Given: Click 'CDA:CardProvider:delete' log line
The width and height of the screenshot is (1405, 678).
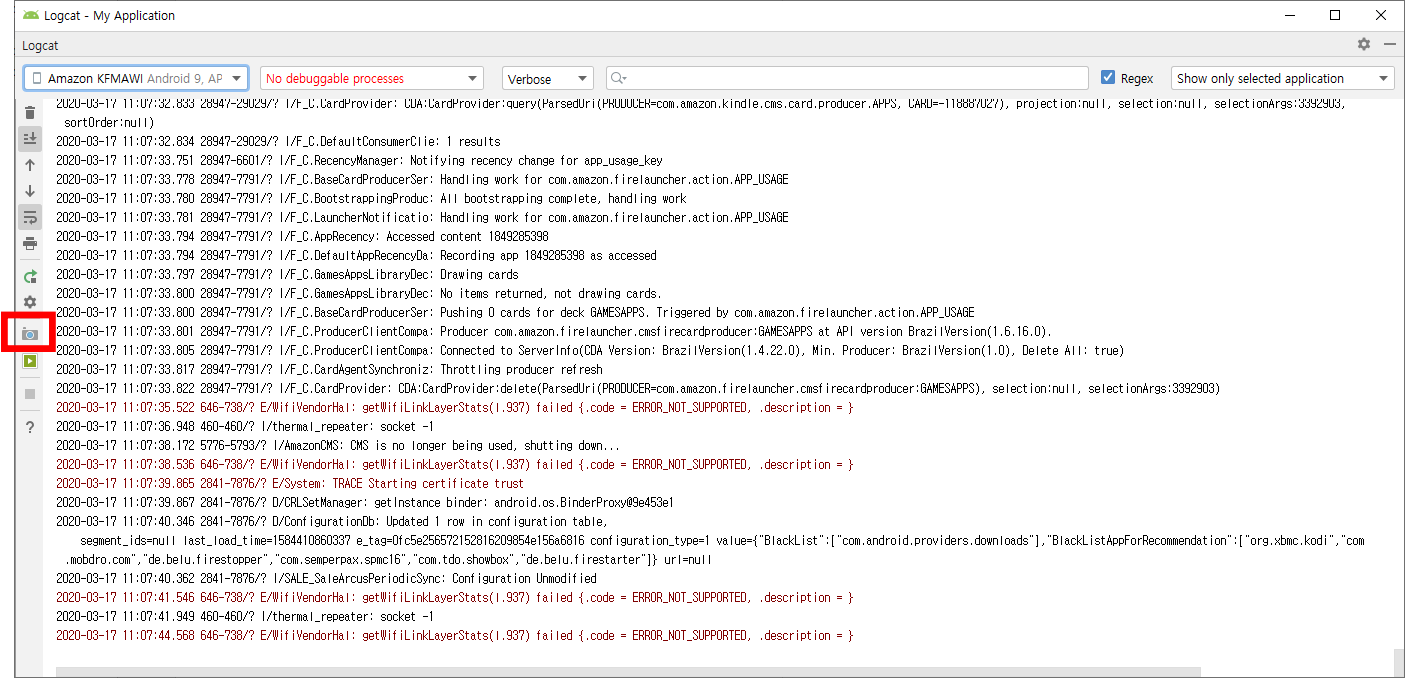Looking at the screenshot, I should (638, 388).
